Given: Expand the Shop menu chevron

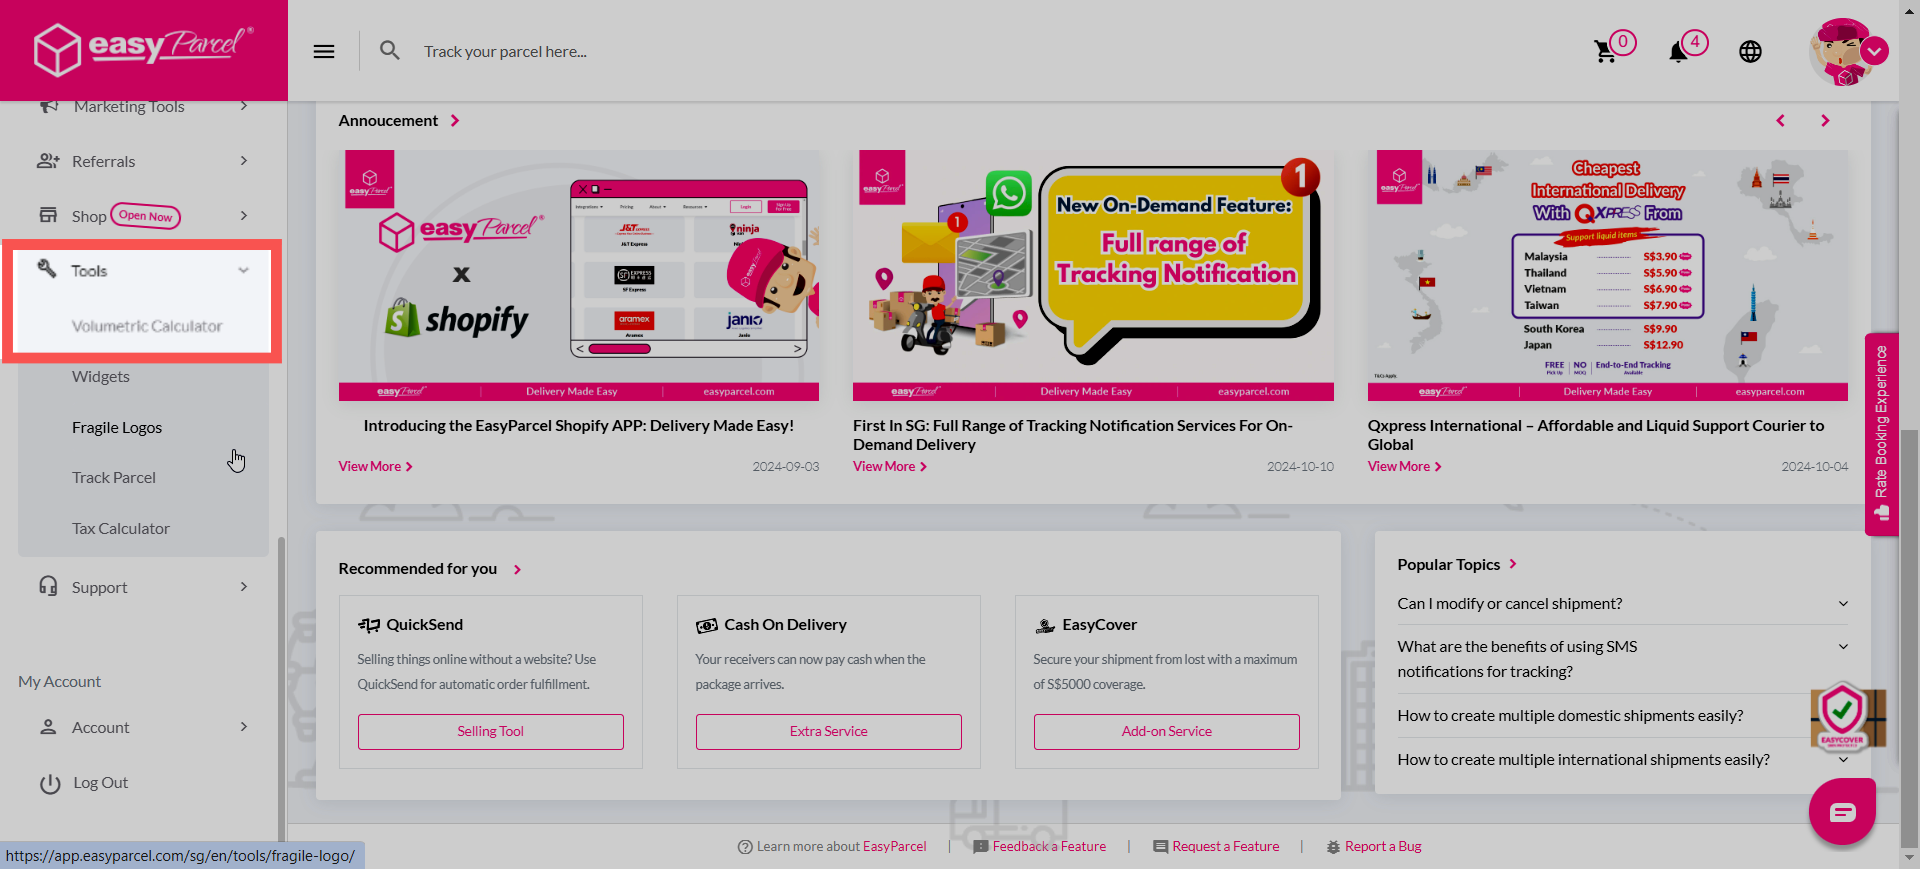Looking at the screenshot, I should [244, 215].
